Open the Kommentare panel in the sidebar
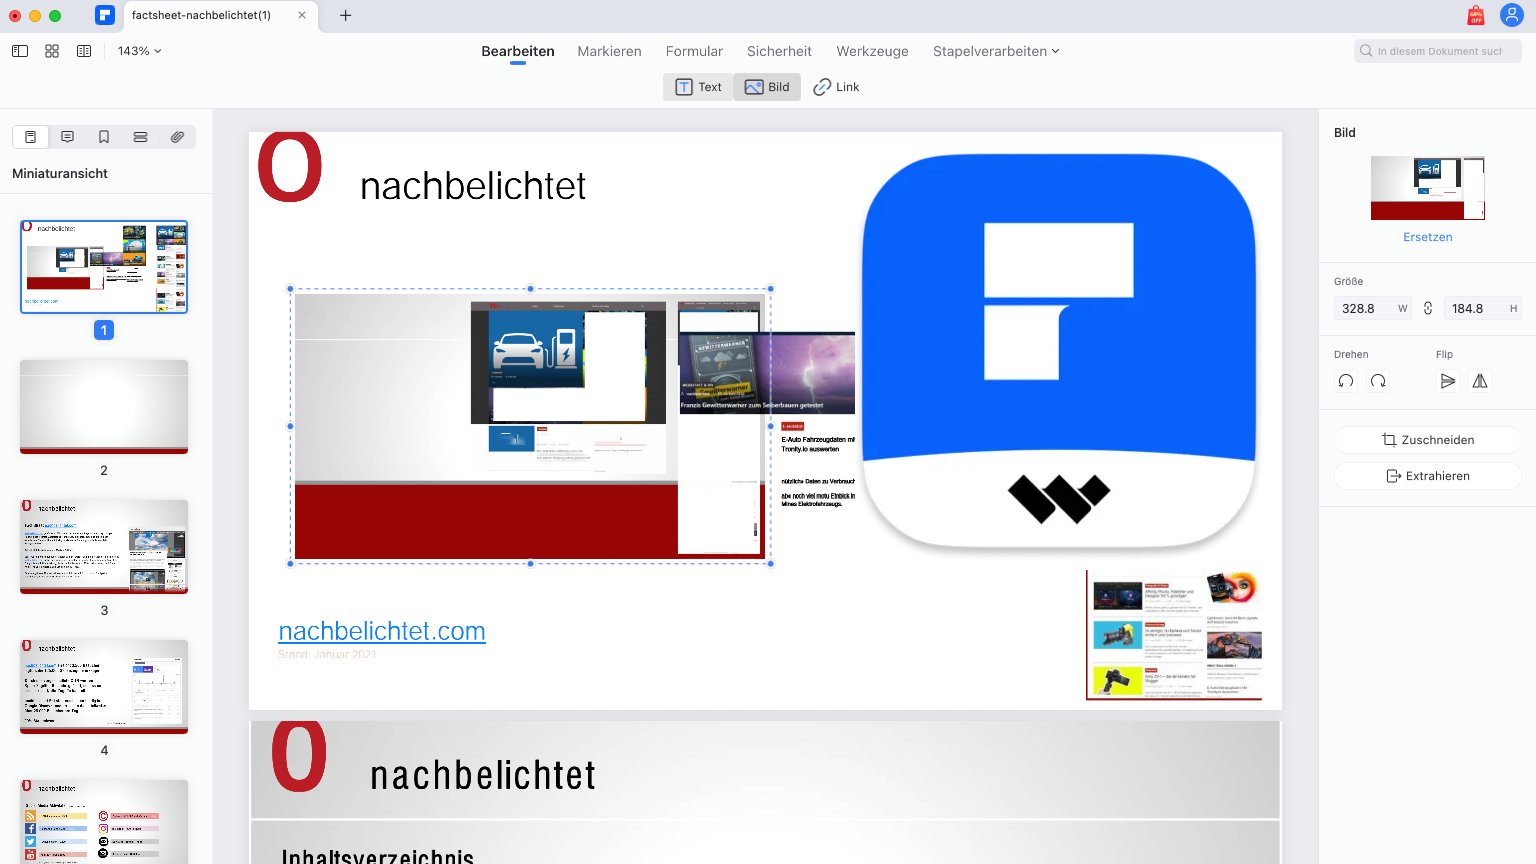 (67, 137)
